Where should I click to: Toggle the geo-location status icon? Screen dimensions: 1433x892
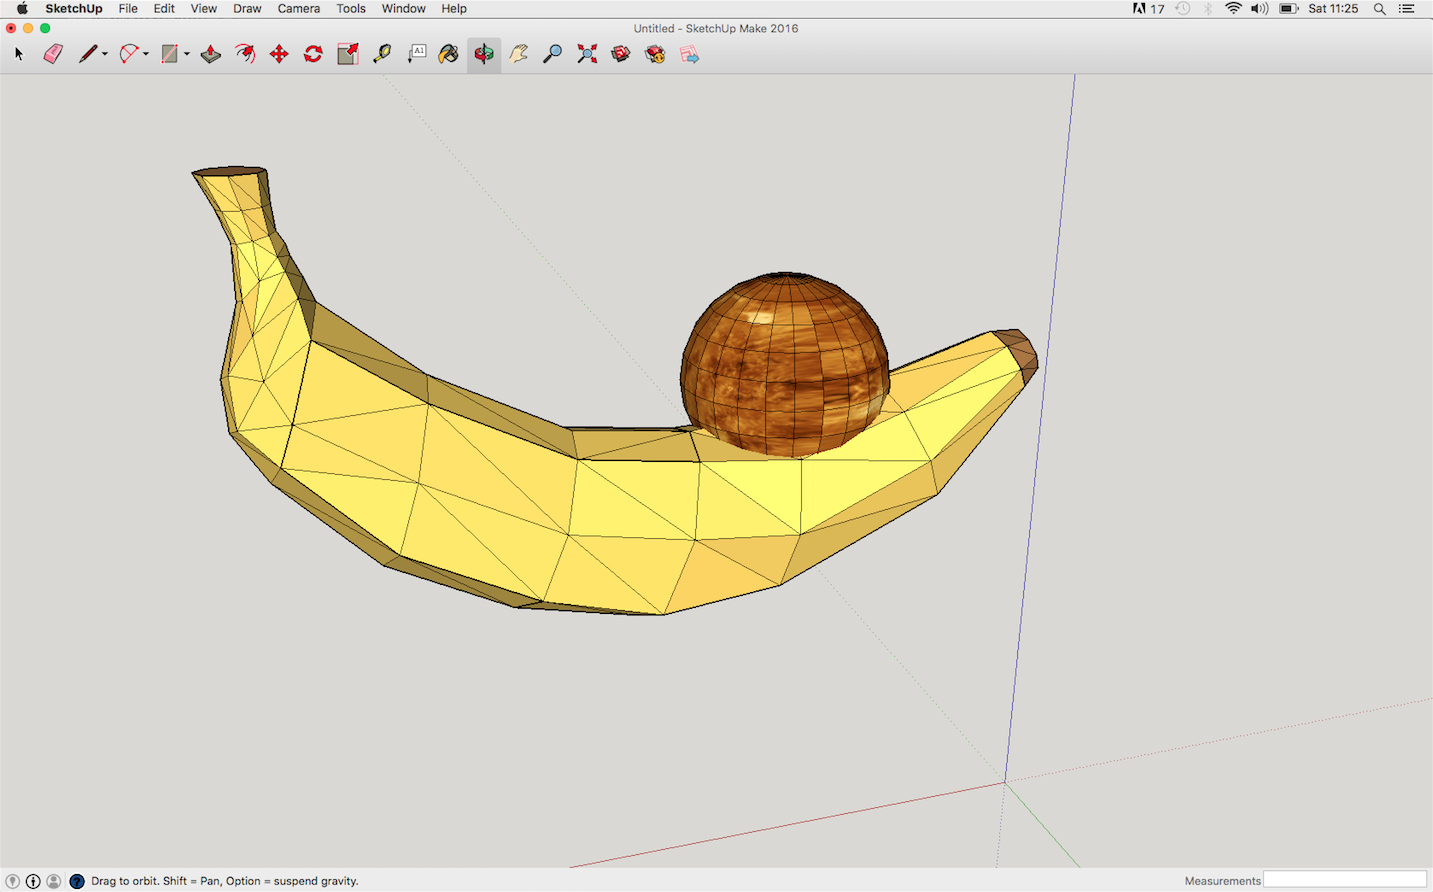(12, 881)
